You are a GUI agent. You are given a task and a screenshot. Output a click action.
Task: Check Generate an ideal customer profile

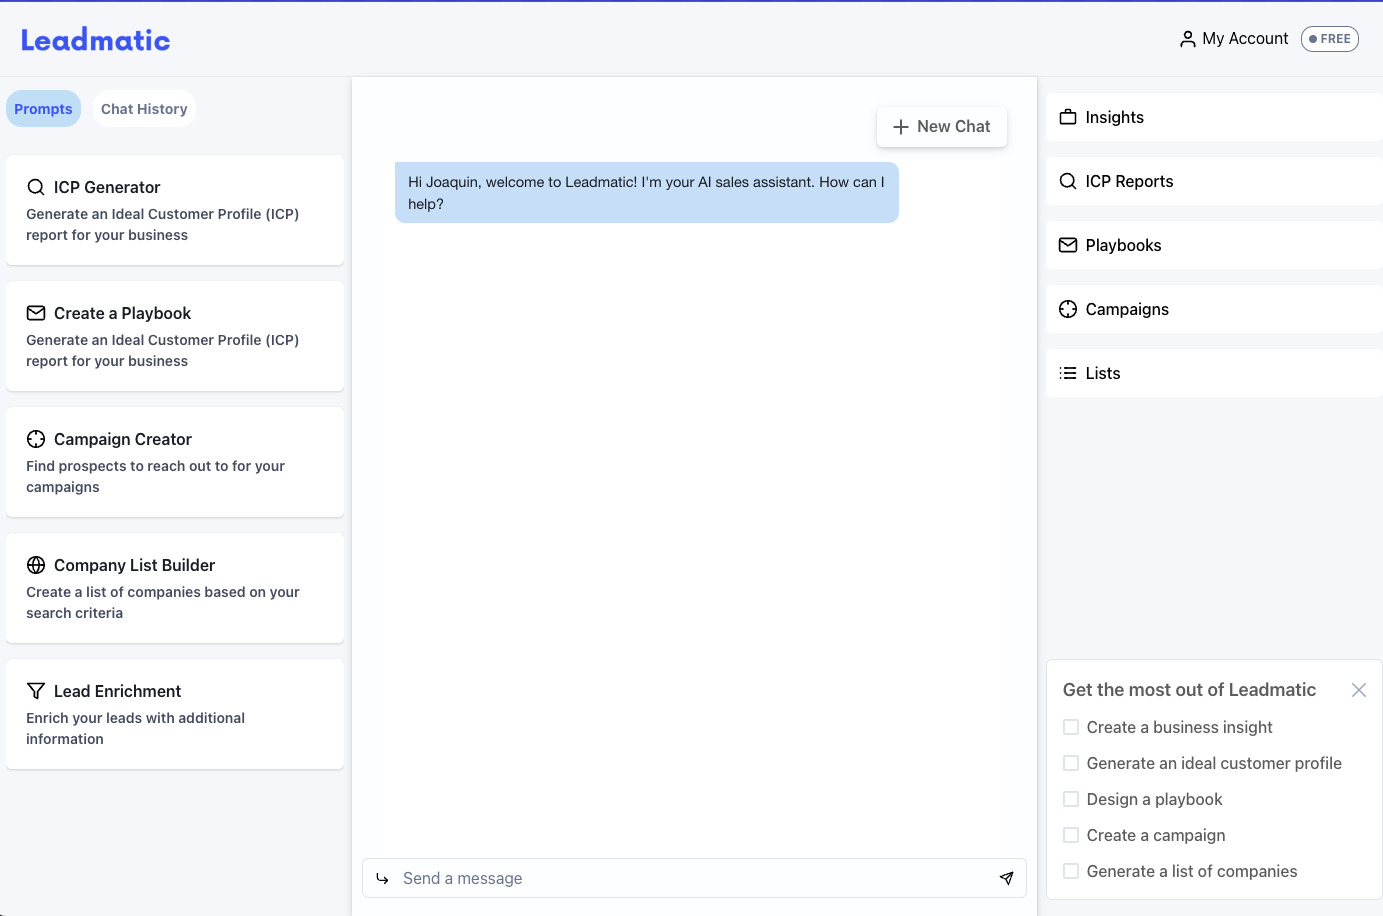(x=1071, y=763)
